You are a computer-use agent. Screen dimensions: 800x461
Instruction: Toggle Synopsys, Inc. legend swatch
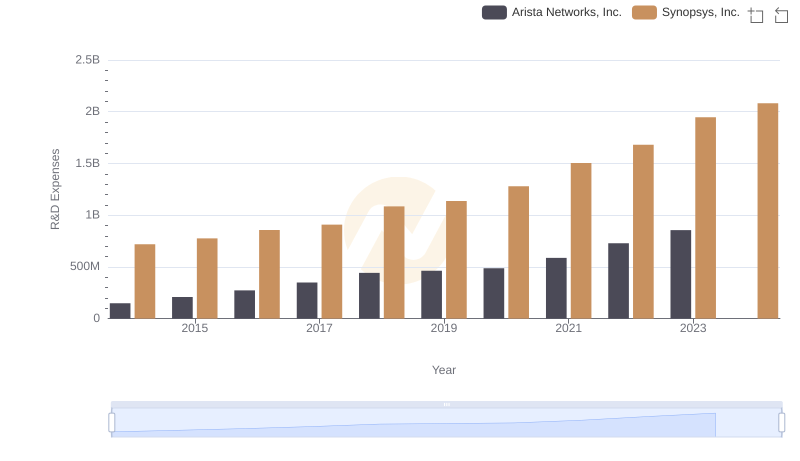(x=644, y=12)
